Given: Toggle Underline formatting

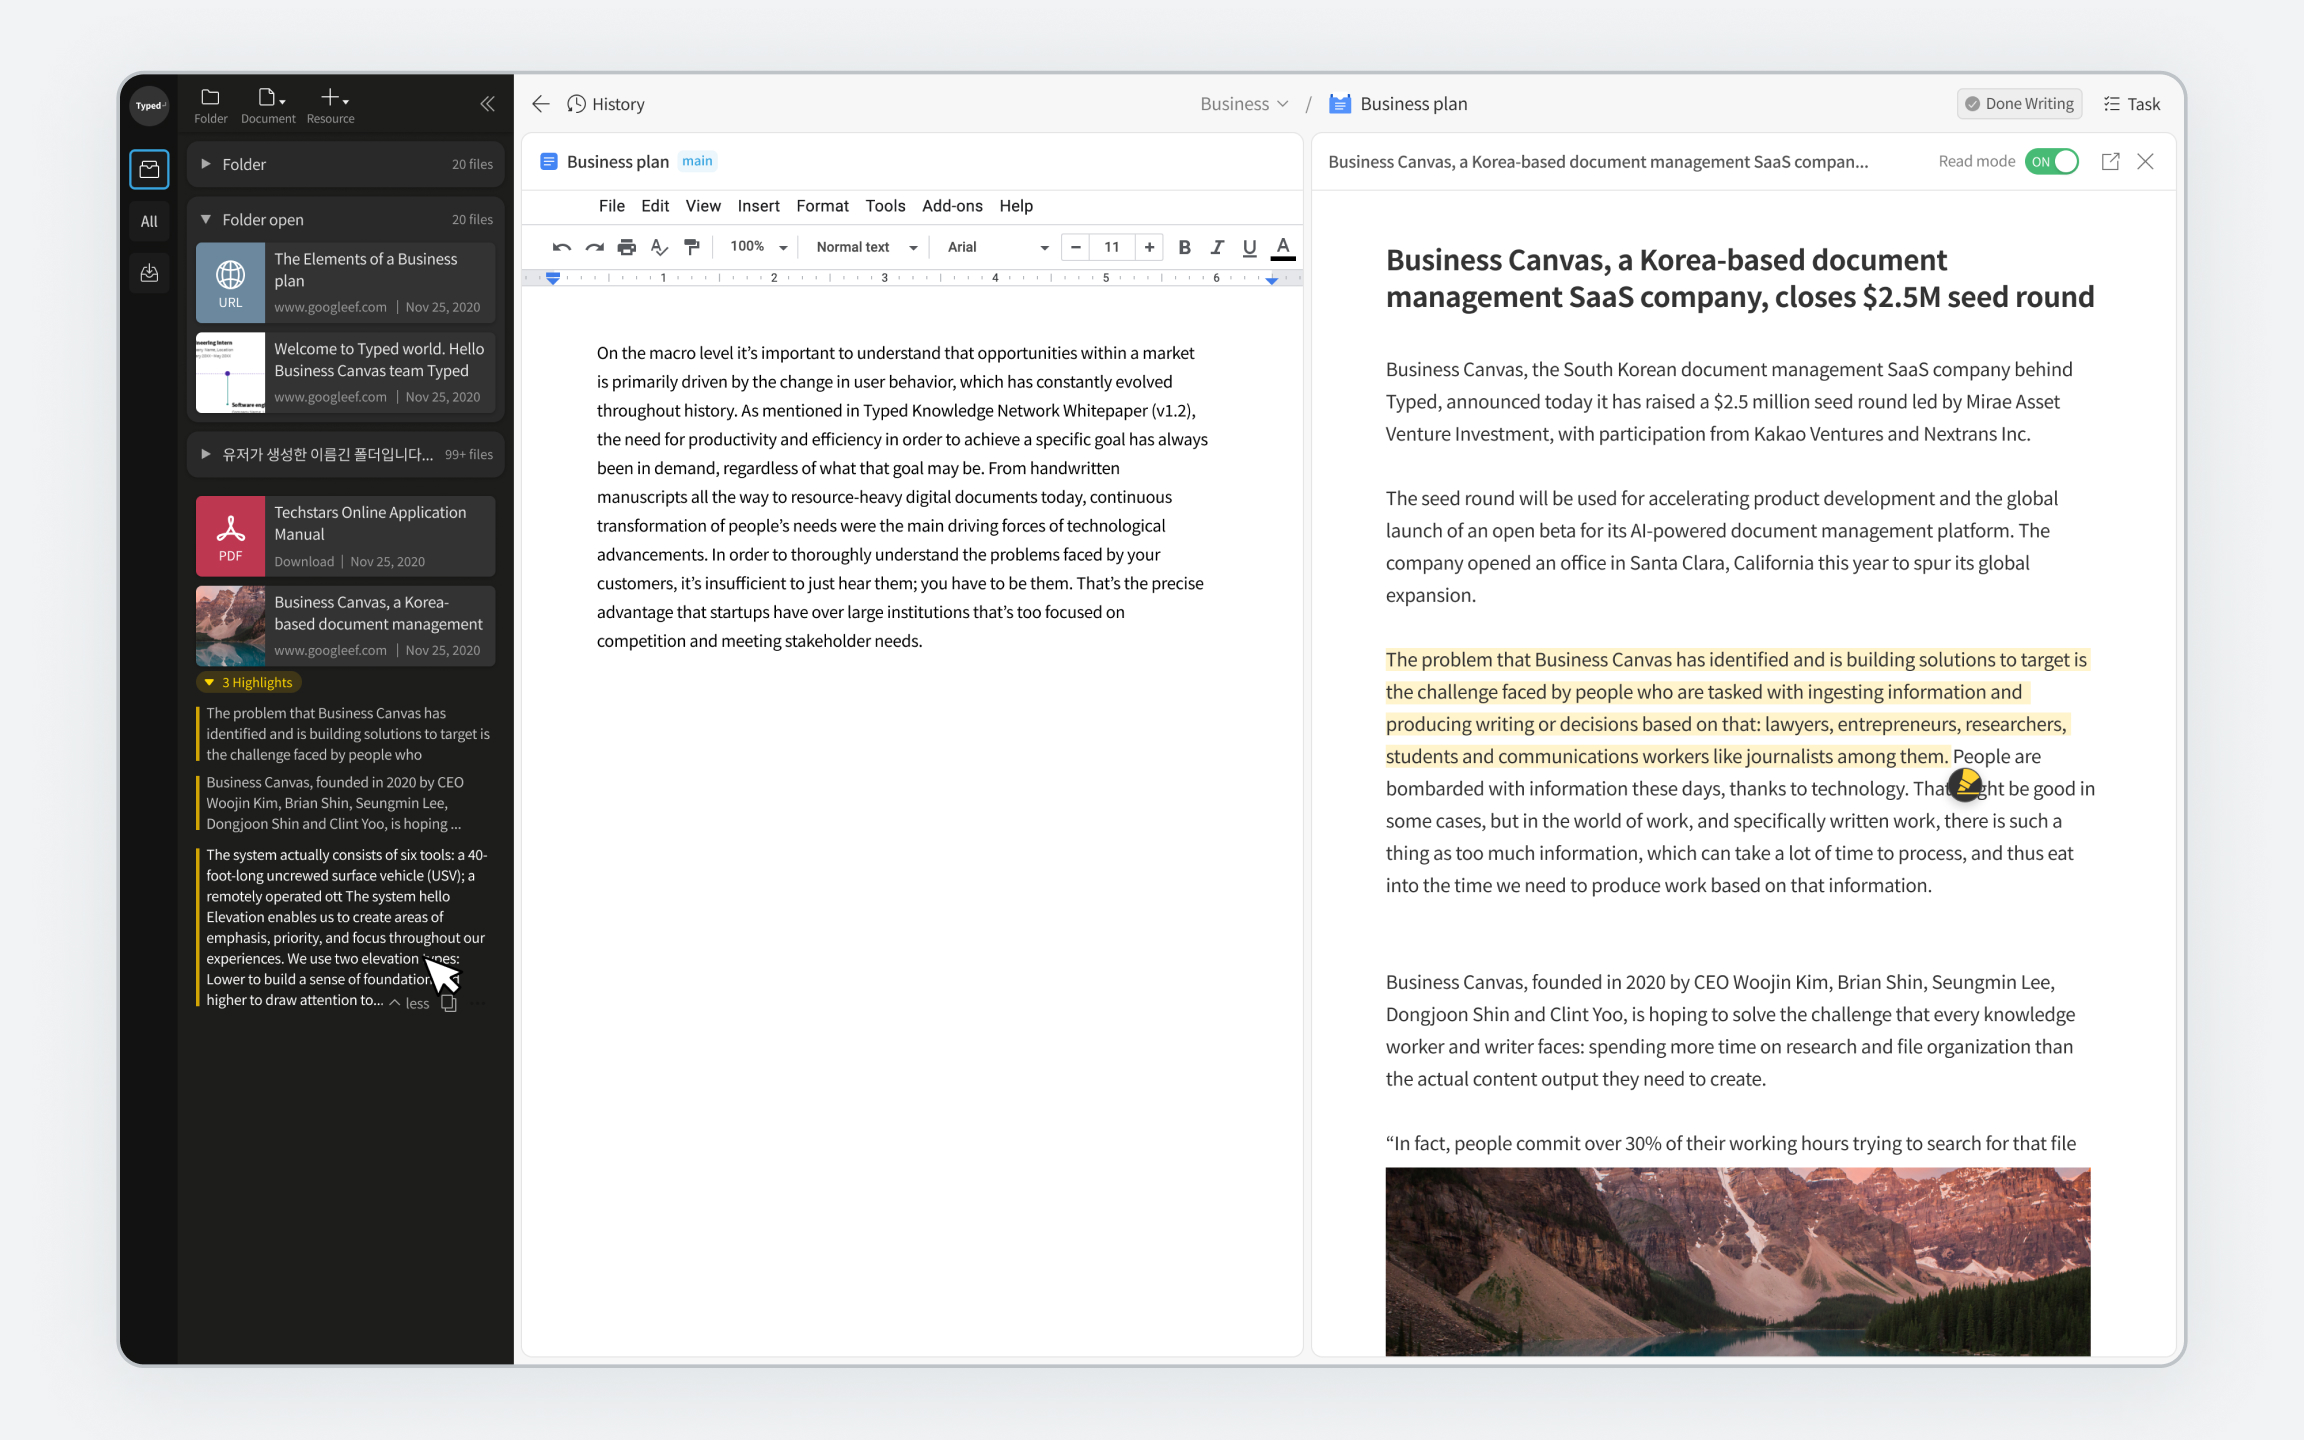Looking at the screenshot, I should click(1250, 247).
